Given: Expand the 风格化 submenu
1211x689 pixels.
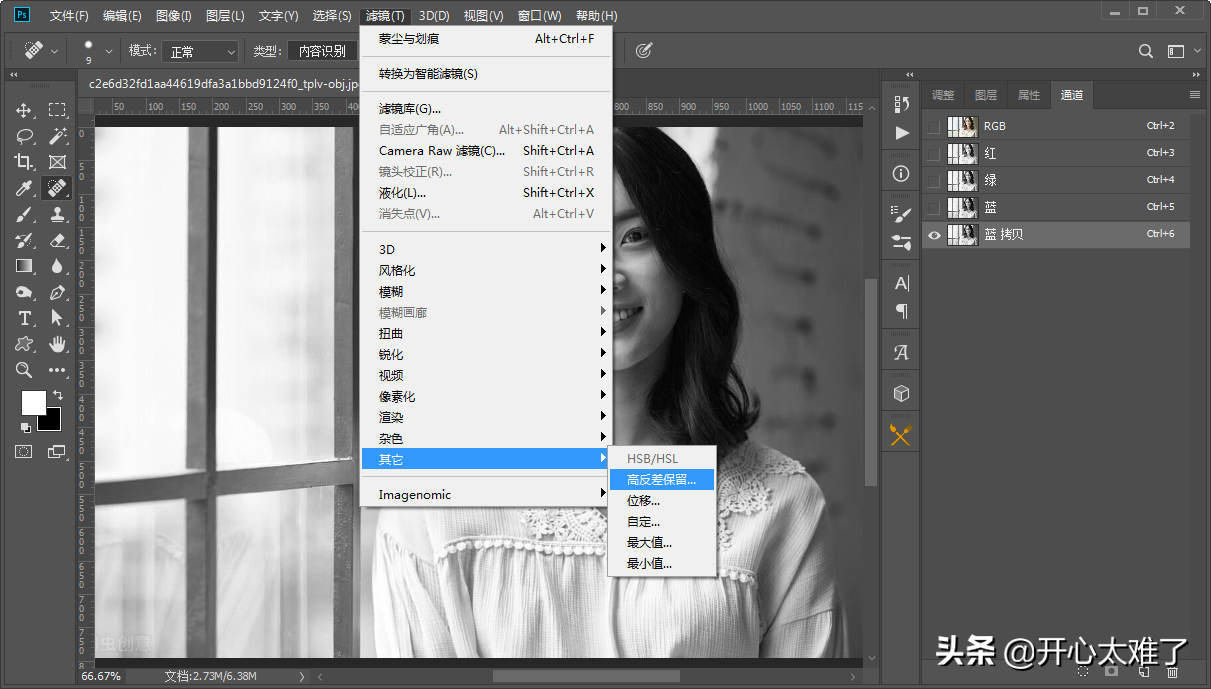Looking at the screenshot, I should [486, 270].
